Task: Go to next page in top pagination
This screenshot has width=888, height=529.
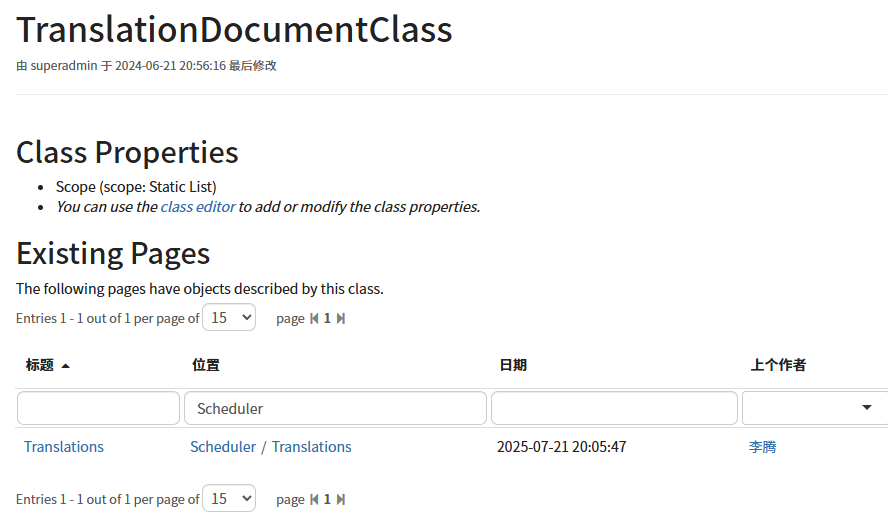Action: (341, 319)
